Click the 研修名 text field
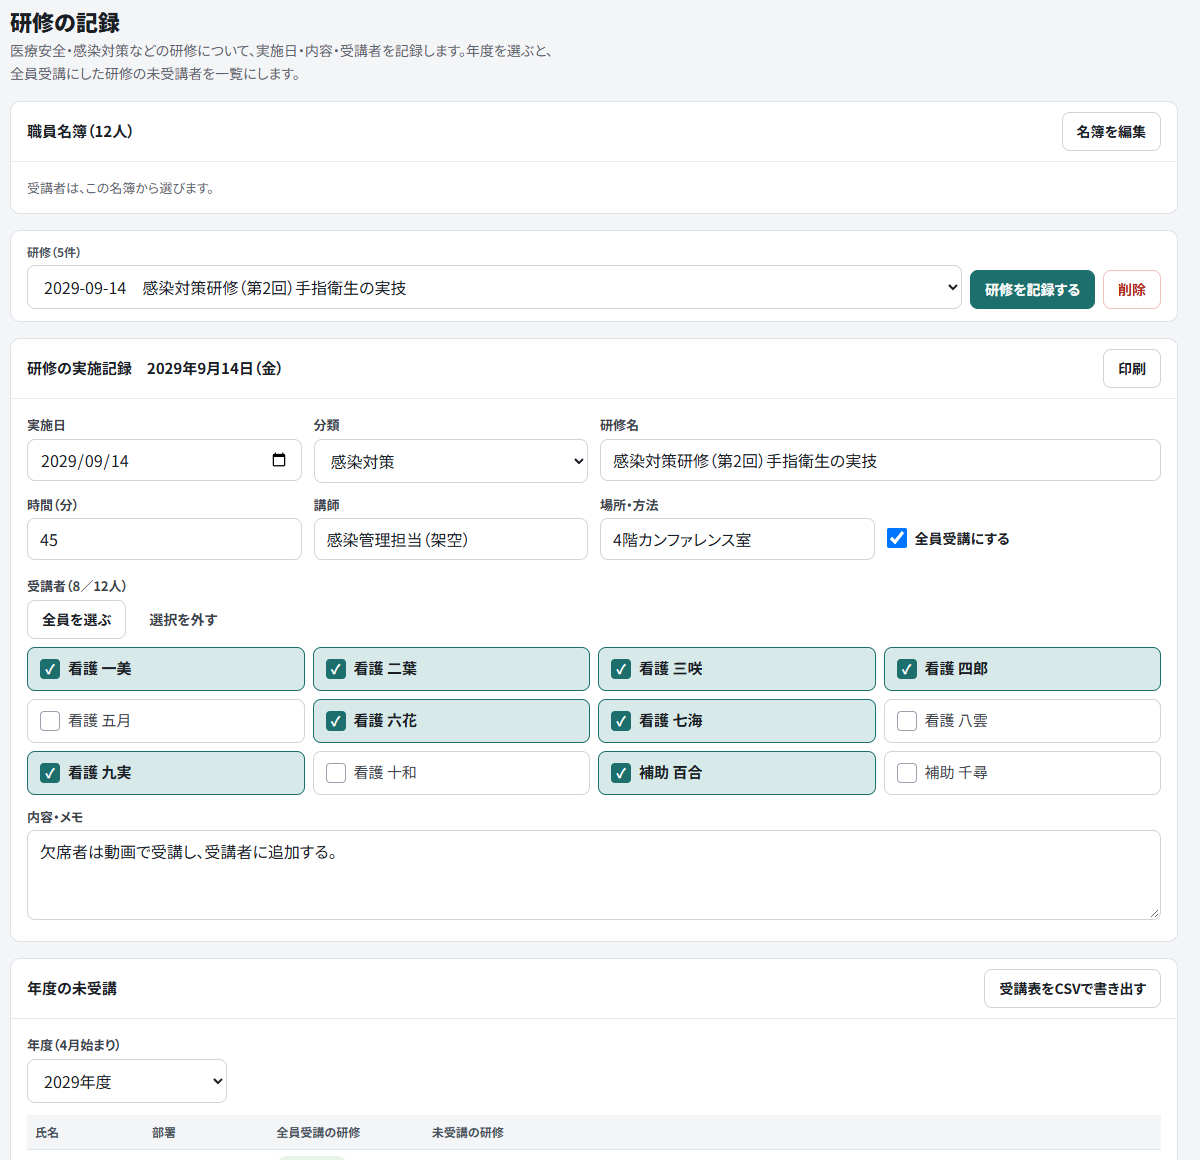 (x=880, y=460)
